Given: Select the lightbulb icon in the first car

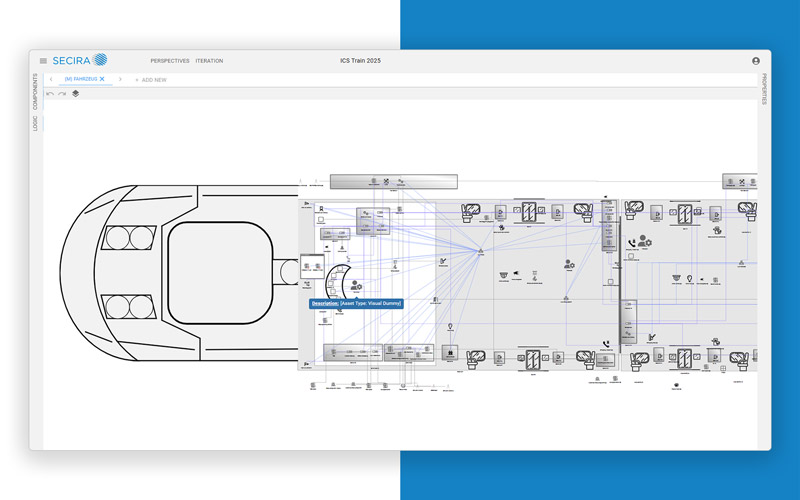Looking at the screenshot, I should 451,326.
